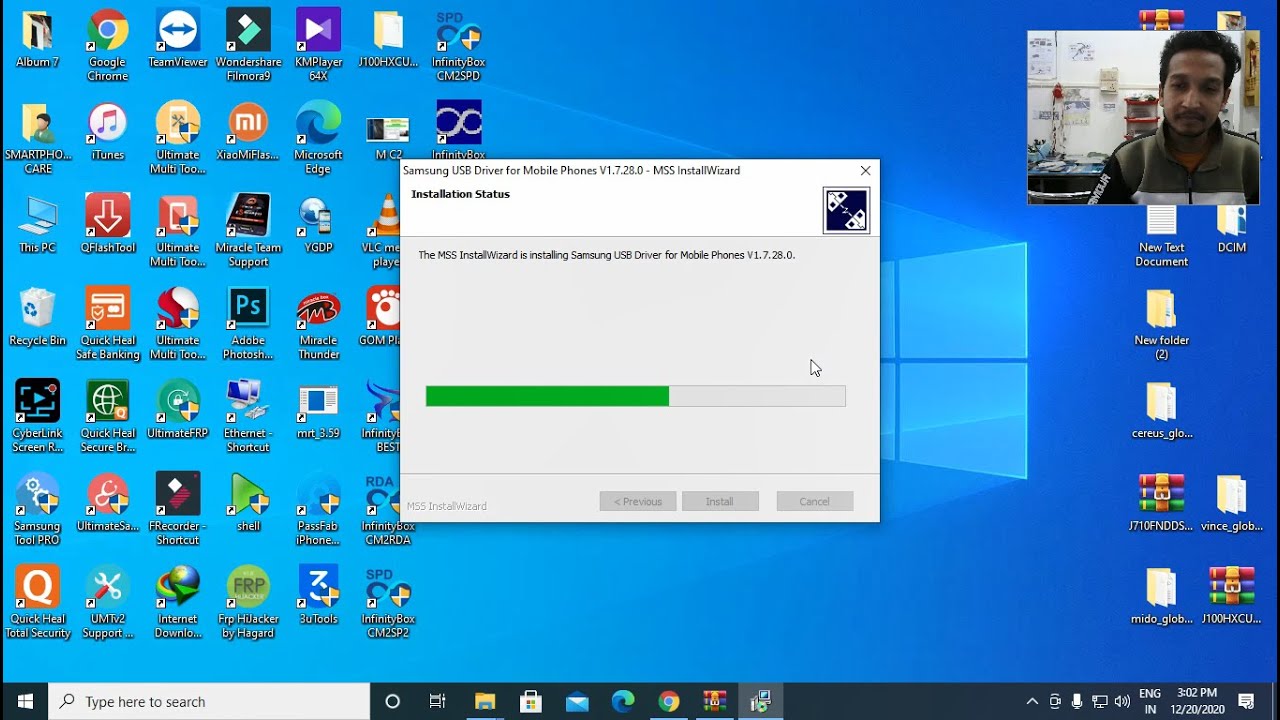Open the notification center icon
Image resolution: width=1280 pixels, height=720 pixels.
point(1246,701)
